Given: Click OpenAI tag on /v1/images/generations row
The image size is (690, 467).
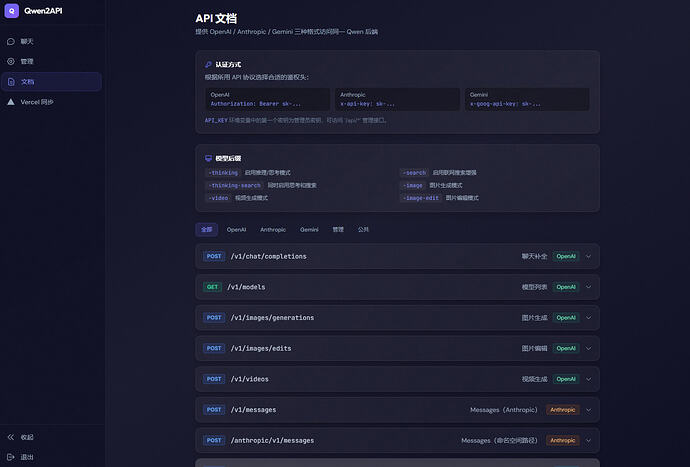Looking at the screenshot, I should (x=566, y=318).
